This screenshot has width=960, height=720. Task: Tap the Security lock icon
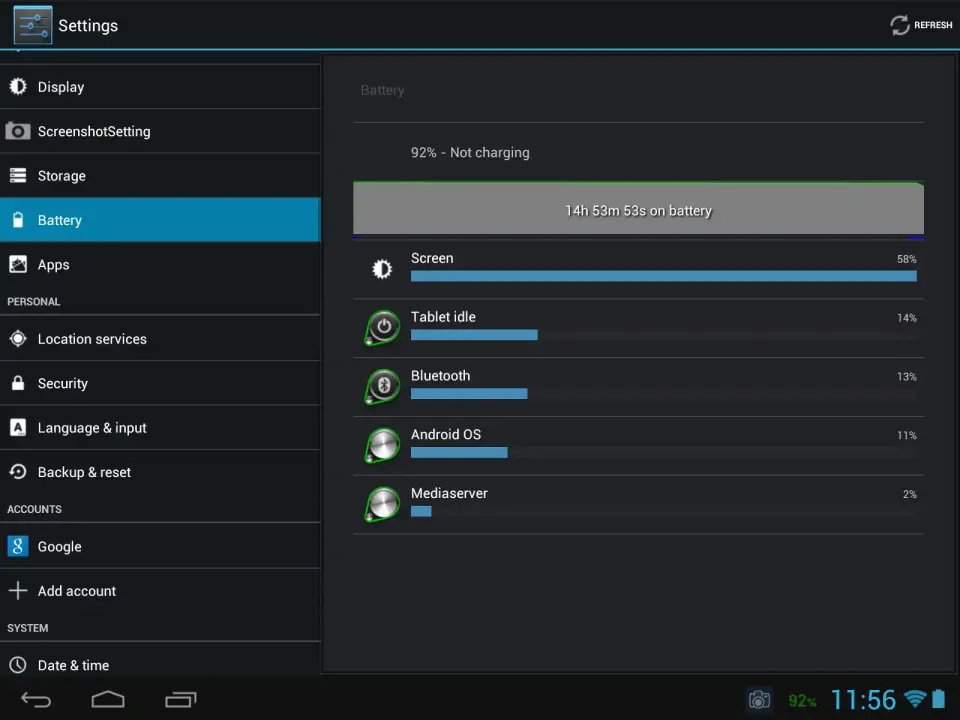(x=18, y=384)
